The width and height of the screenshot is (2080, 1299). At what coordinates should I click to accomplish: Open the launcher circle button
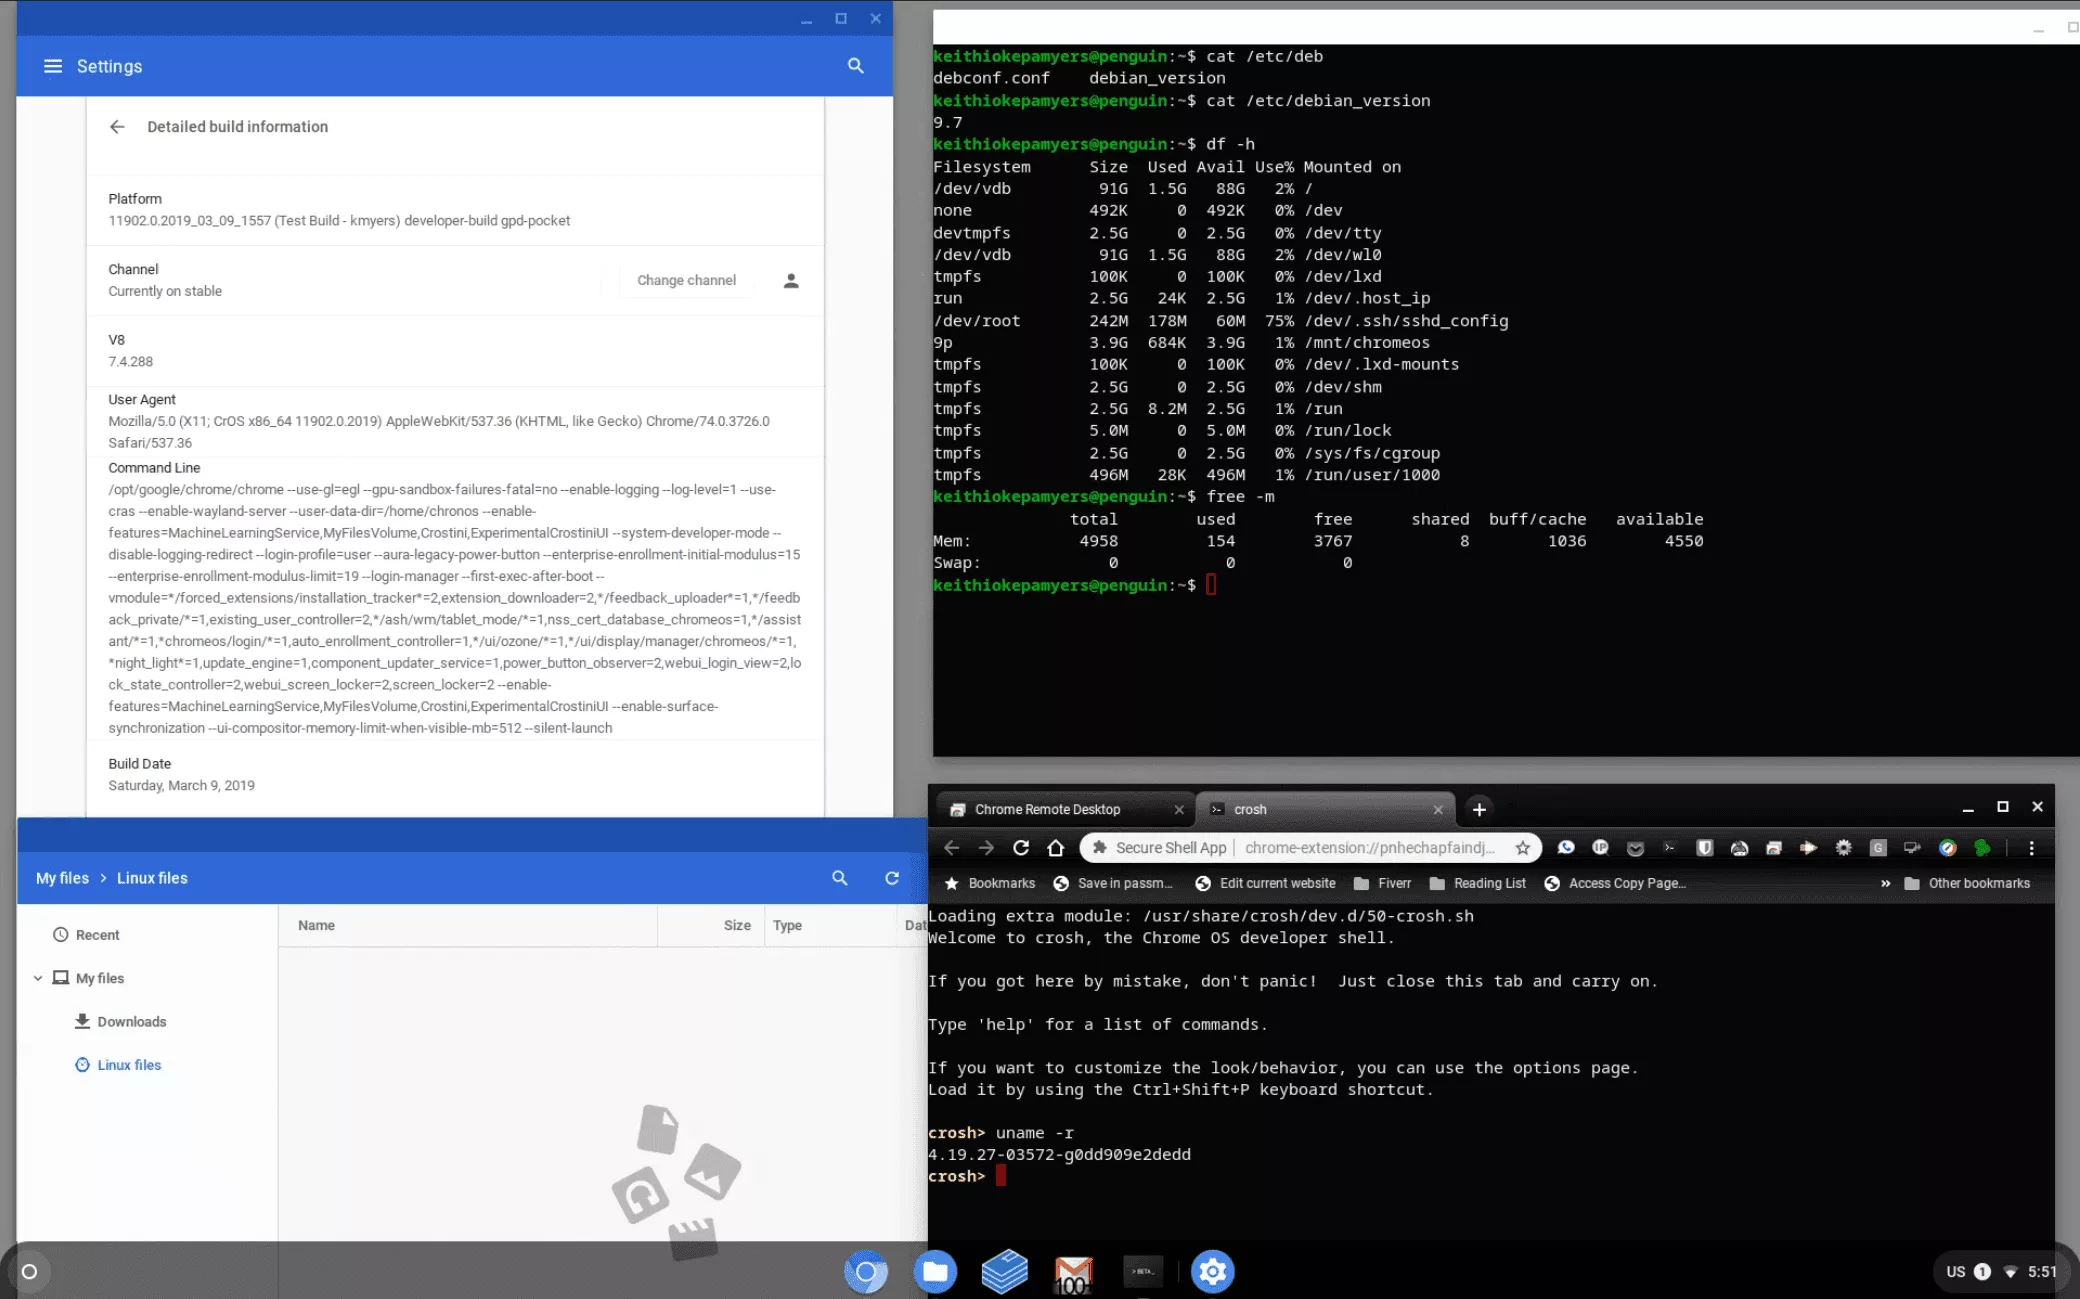[30, 1272]
